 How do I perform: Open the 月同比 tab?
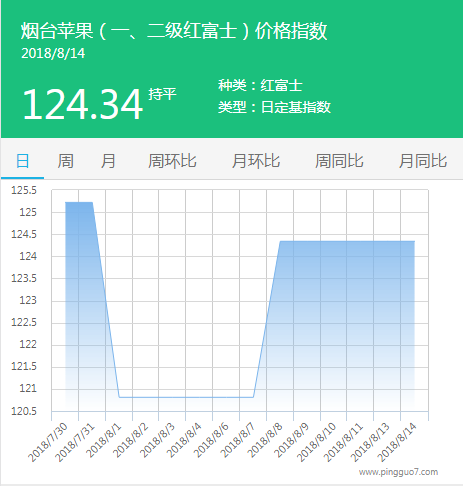click(423, 161)
